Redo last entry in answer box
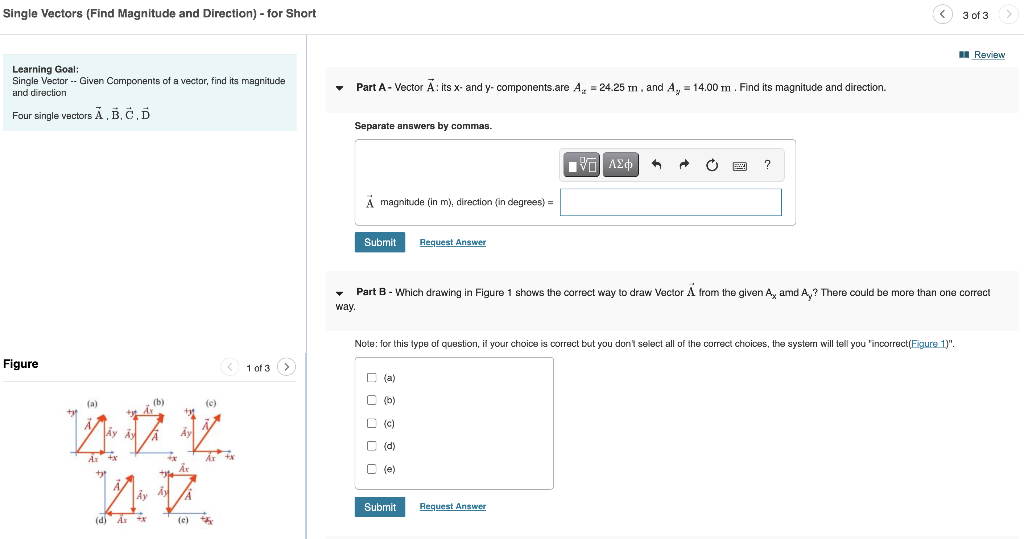 click(x=684, y=165)
